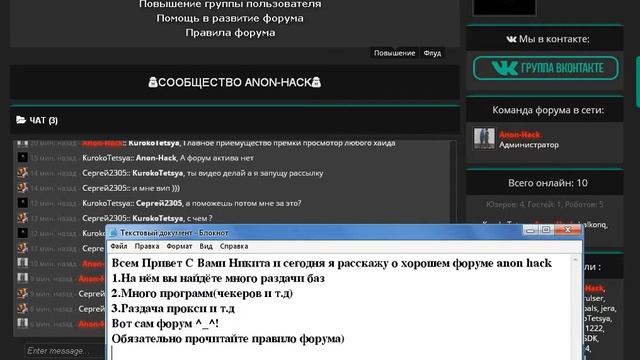Click the Notepad vertical scrollbar up arrow

pos(575,260)
